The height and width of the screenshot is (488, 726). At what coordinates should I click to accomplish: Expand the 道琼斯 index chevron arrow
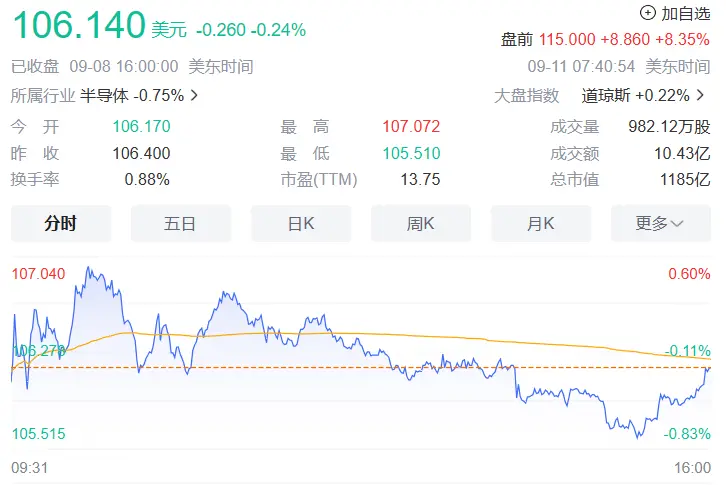tap(700, 95)
